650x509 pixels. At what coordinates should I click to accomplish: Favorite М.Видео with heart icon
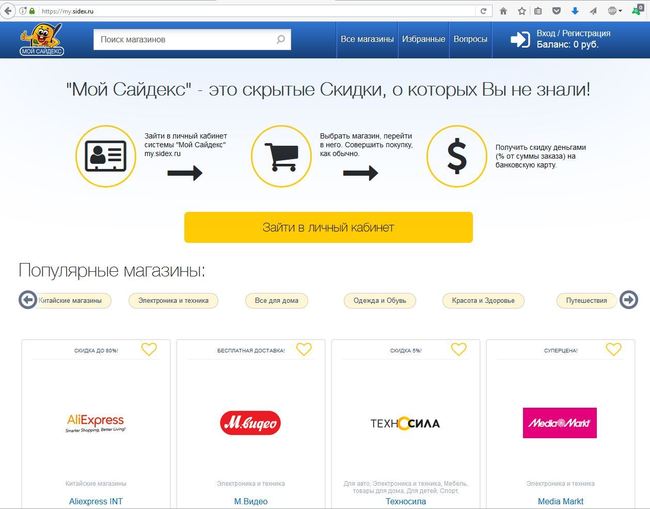304,349
